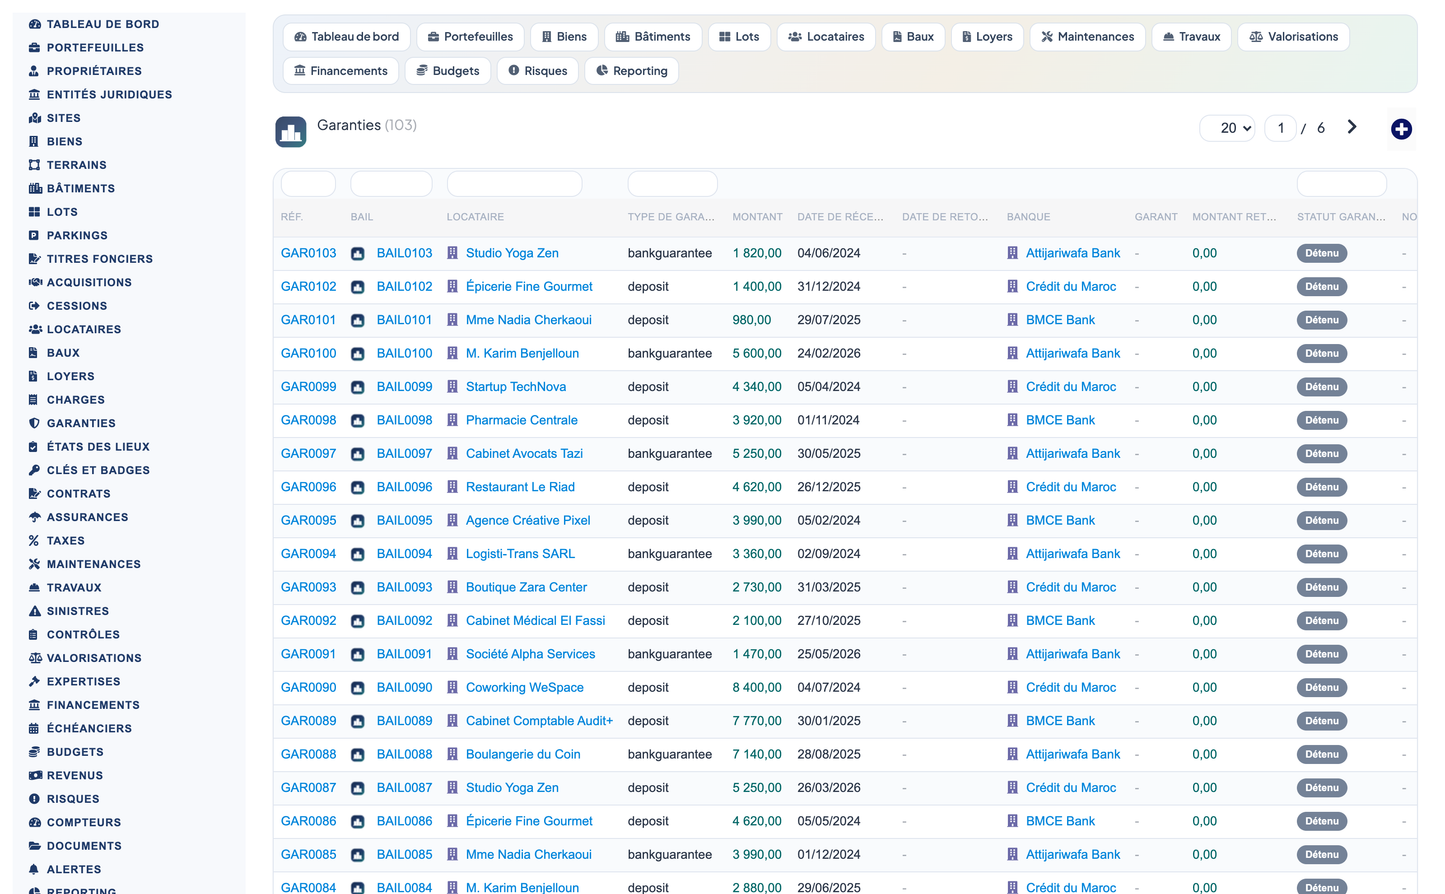The width and height of the screenshot is (1445, 894).
Task: Open the bail icon beside BAIL0103
Action: 357,254
